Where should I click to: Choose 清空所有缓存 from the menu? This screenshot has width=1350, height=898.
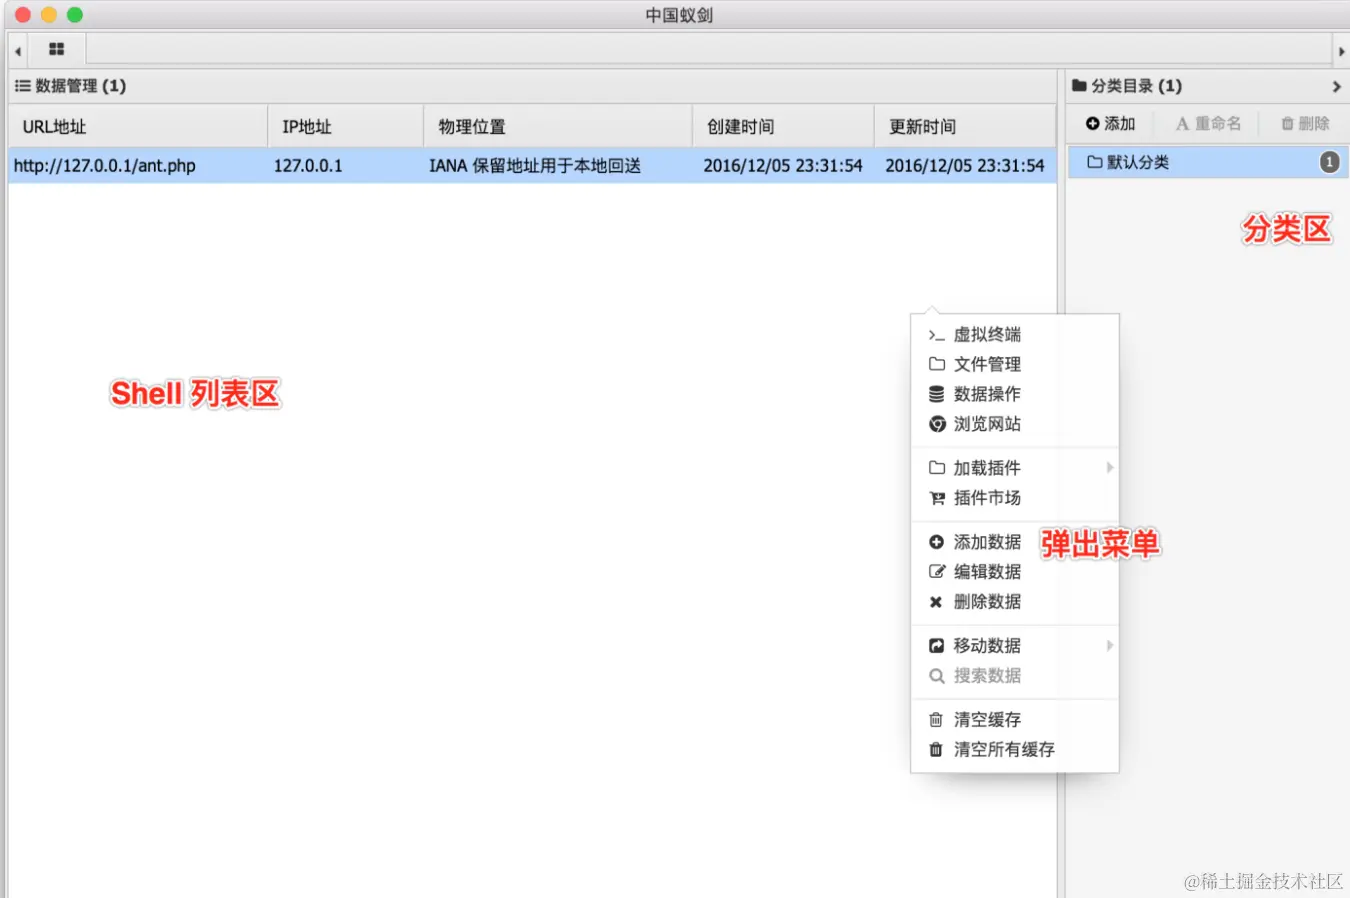click(1014, 750)
